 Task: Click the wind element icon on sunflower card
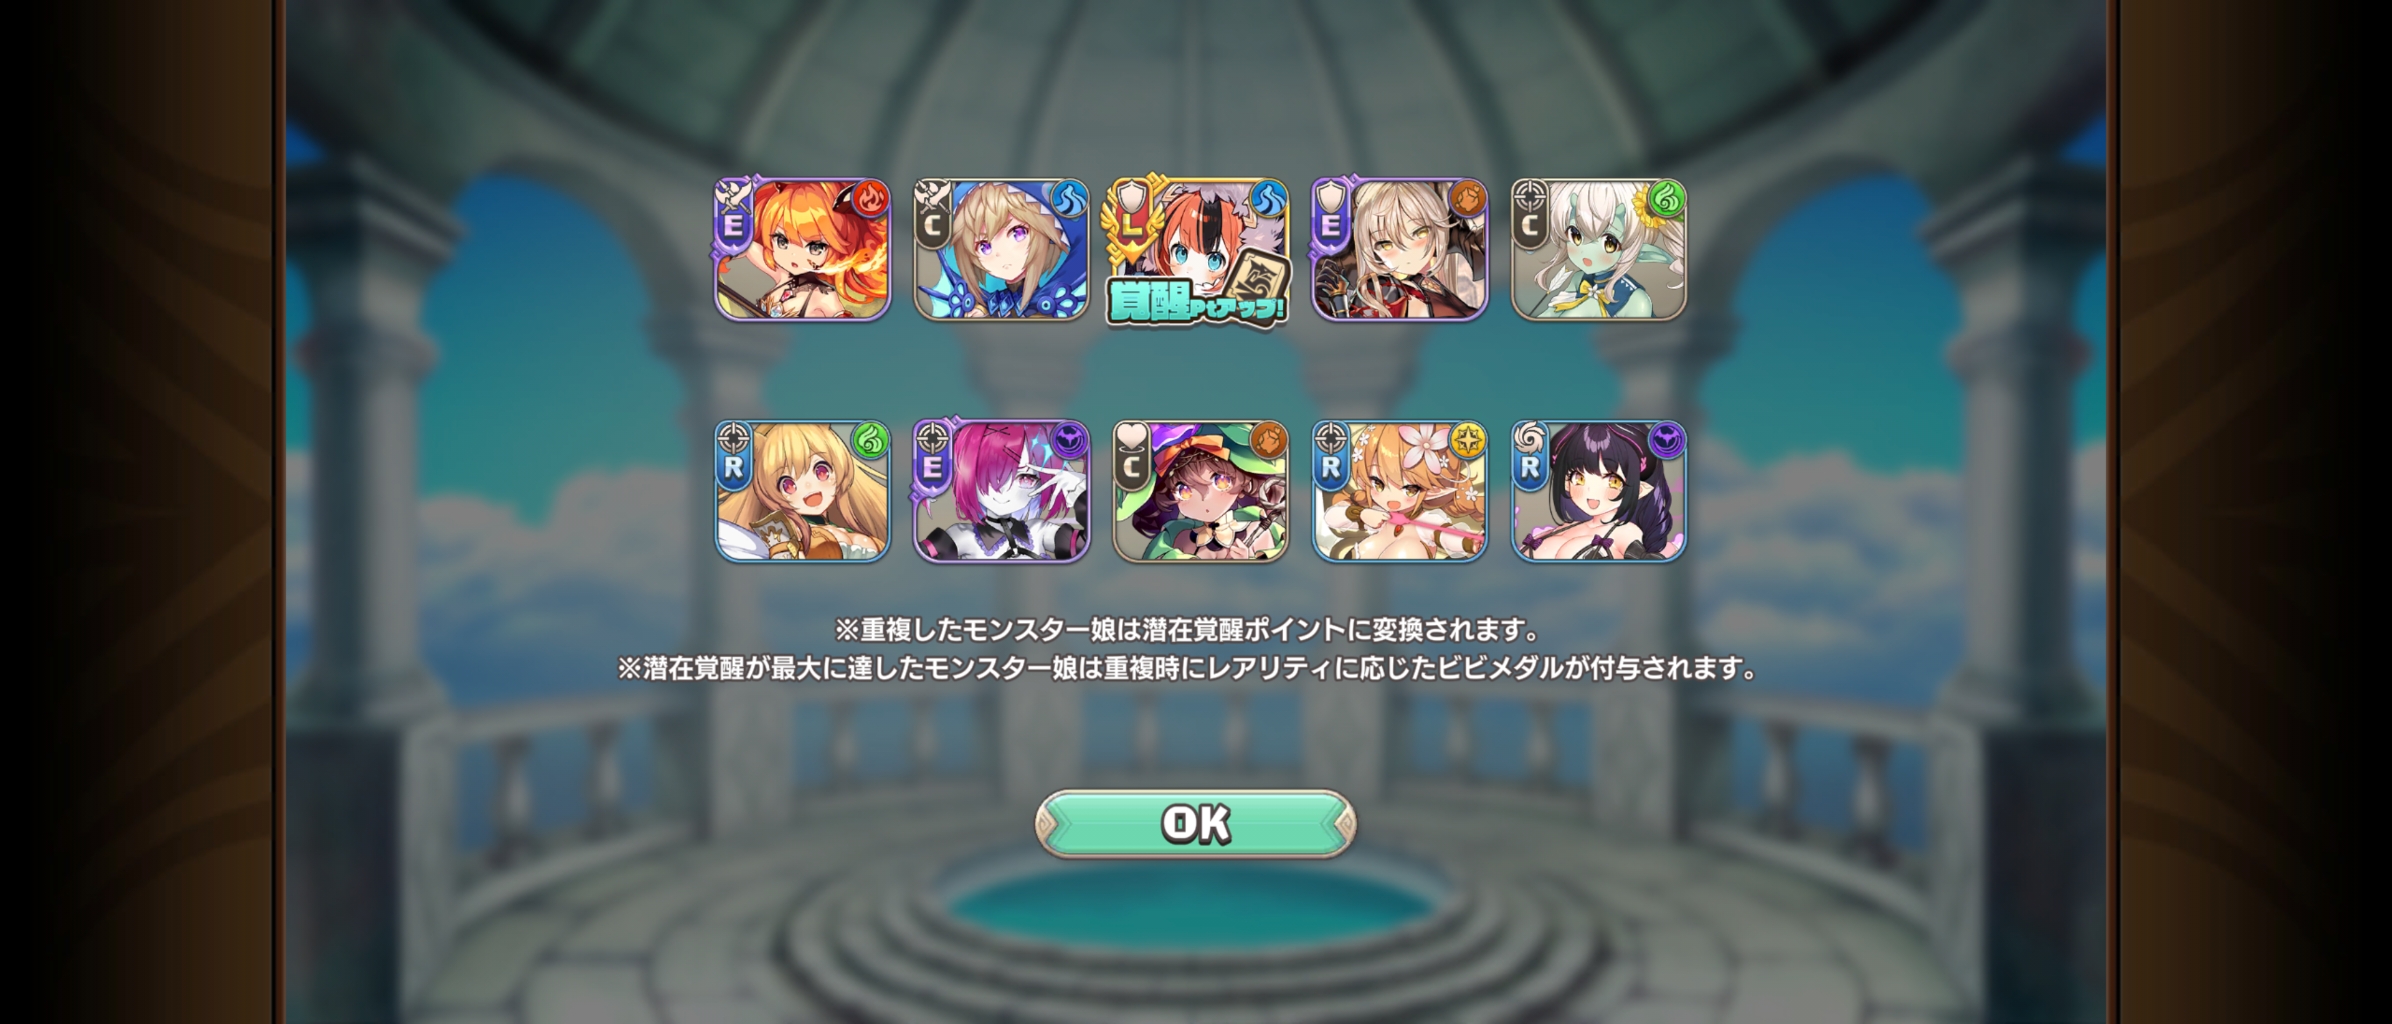pyautogui.click(x=1667, y=199)
